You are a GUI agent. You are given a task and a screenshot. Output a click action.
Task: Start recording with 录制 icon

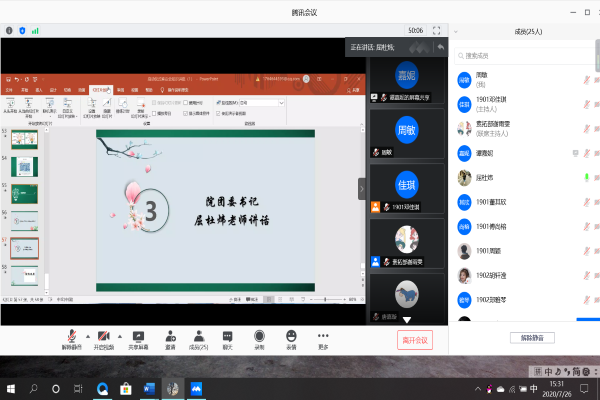click(259, 337)
